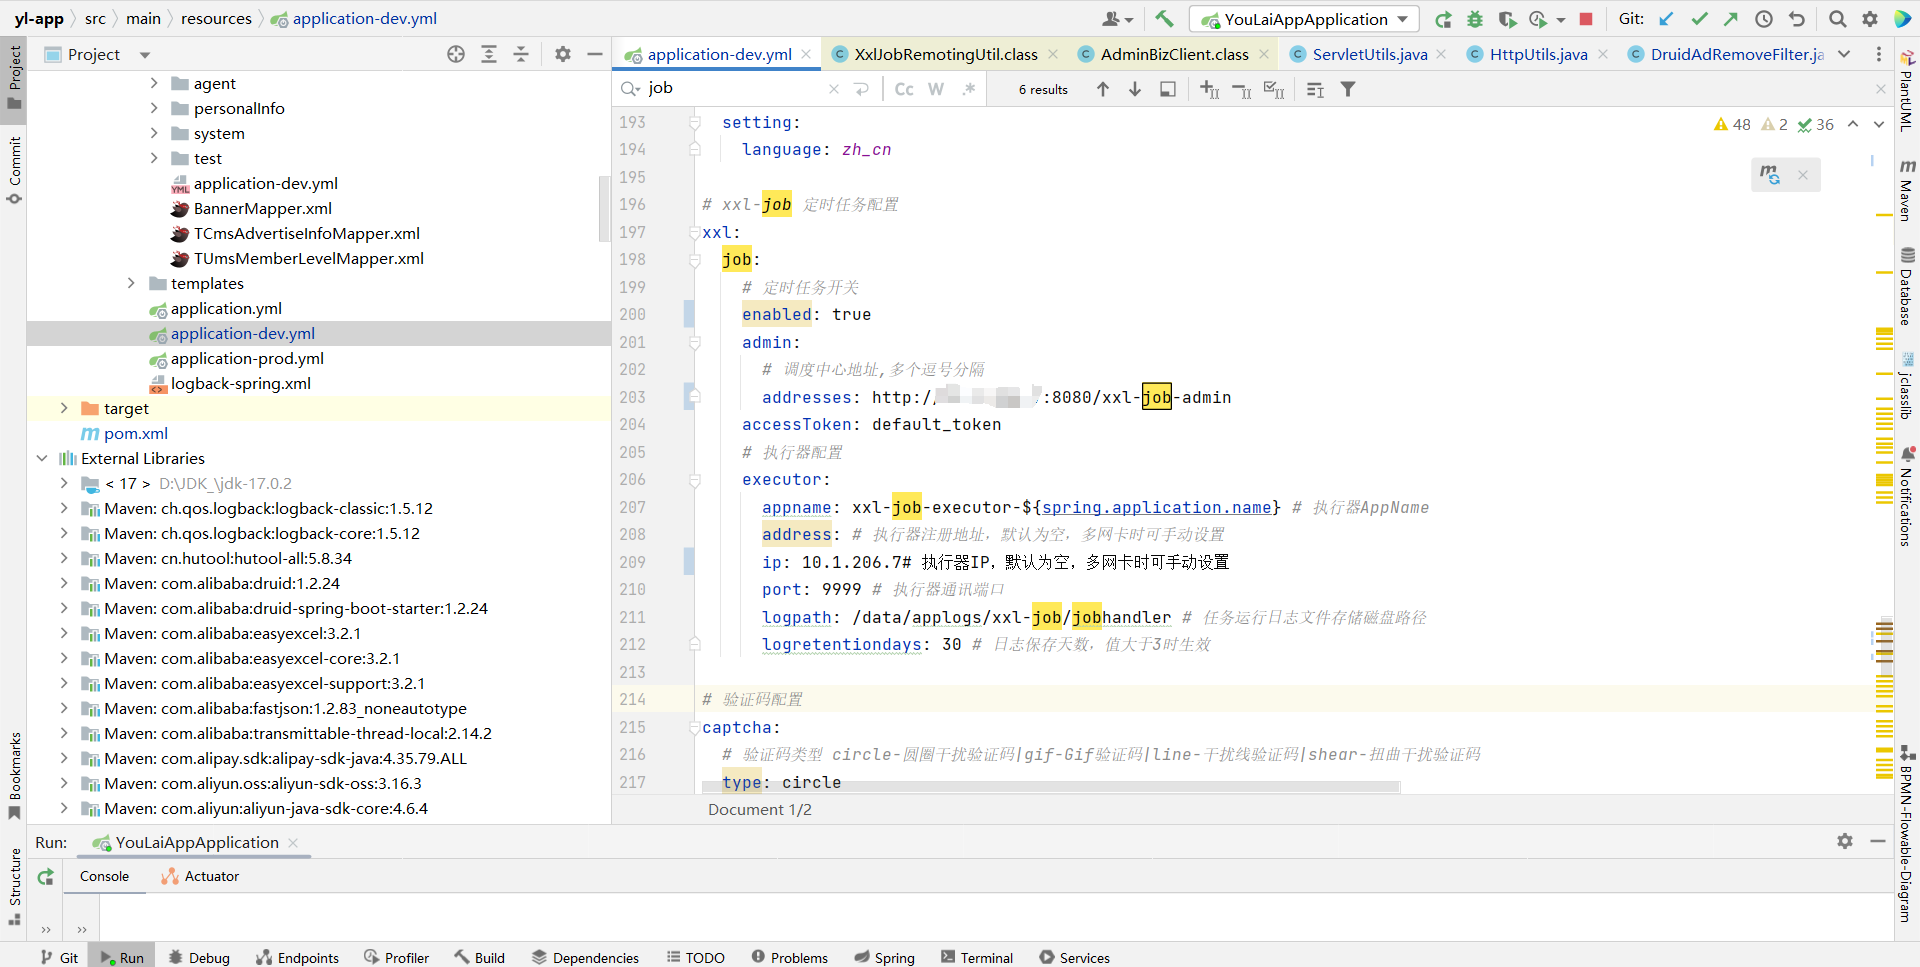This screenshot has height=967, width=1920.
Task: Open Search Everywhere magnifier icon
Action: pos(1837,19)
